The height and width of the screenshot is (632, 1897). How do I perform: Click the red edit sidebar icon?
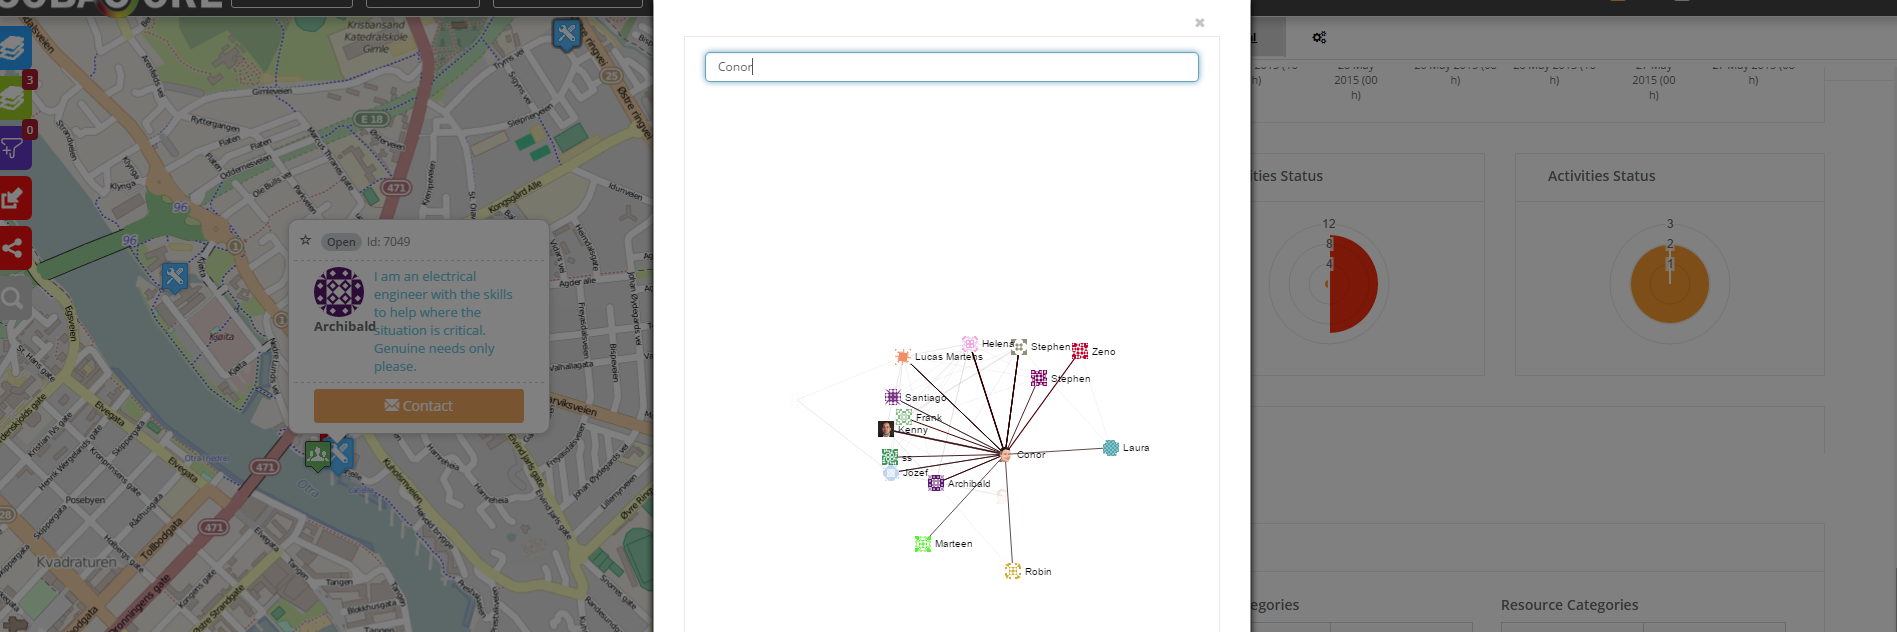pos(14,198)
